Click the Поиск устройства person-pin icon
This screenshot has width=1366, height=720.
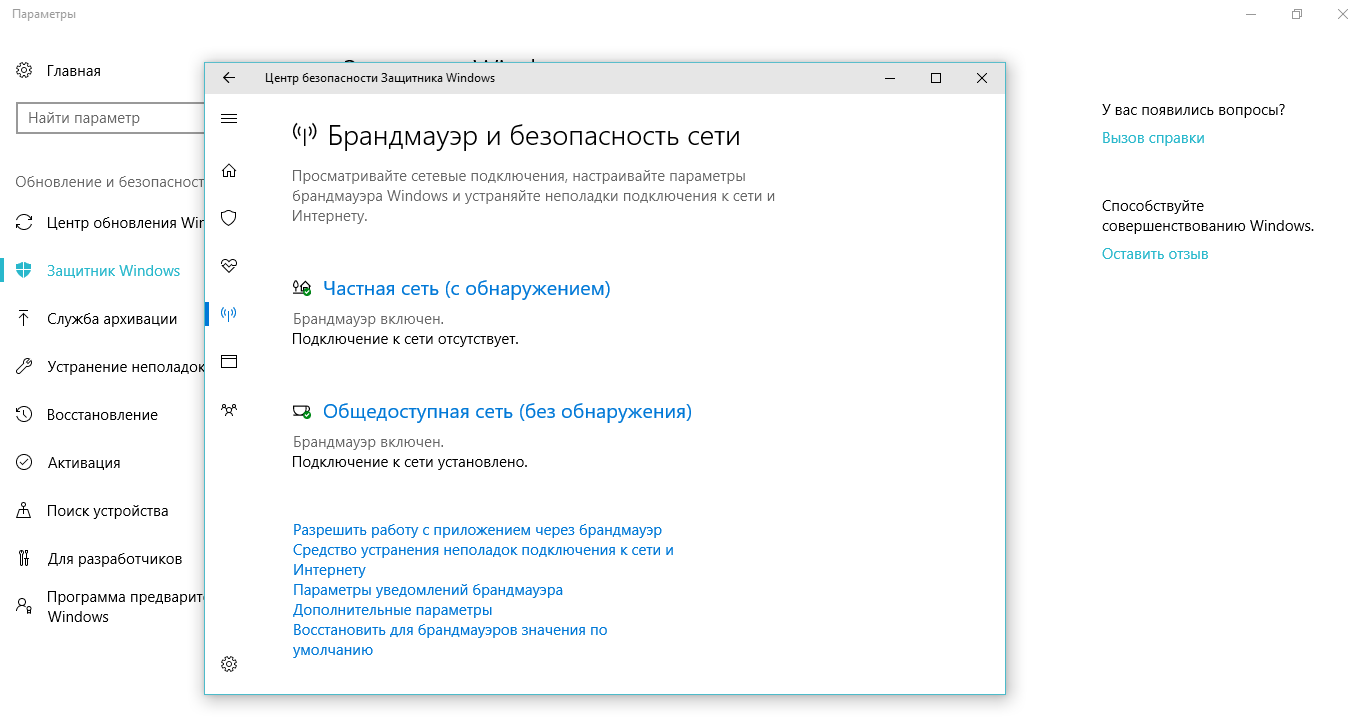coord(24,510)
